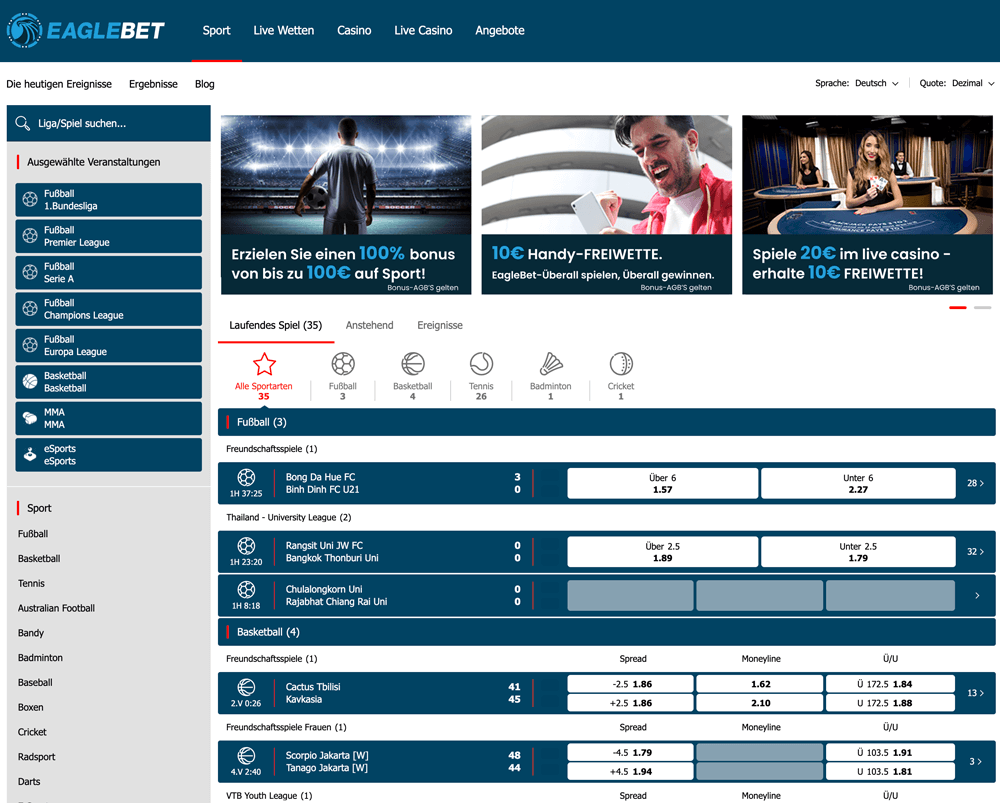Open live casino 20€ banner
The height and width of the screenshot is (803, 1000).
[867, 205]
